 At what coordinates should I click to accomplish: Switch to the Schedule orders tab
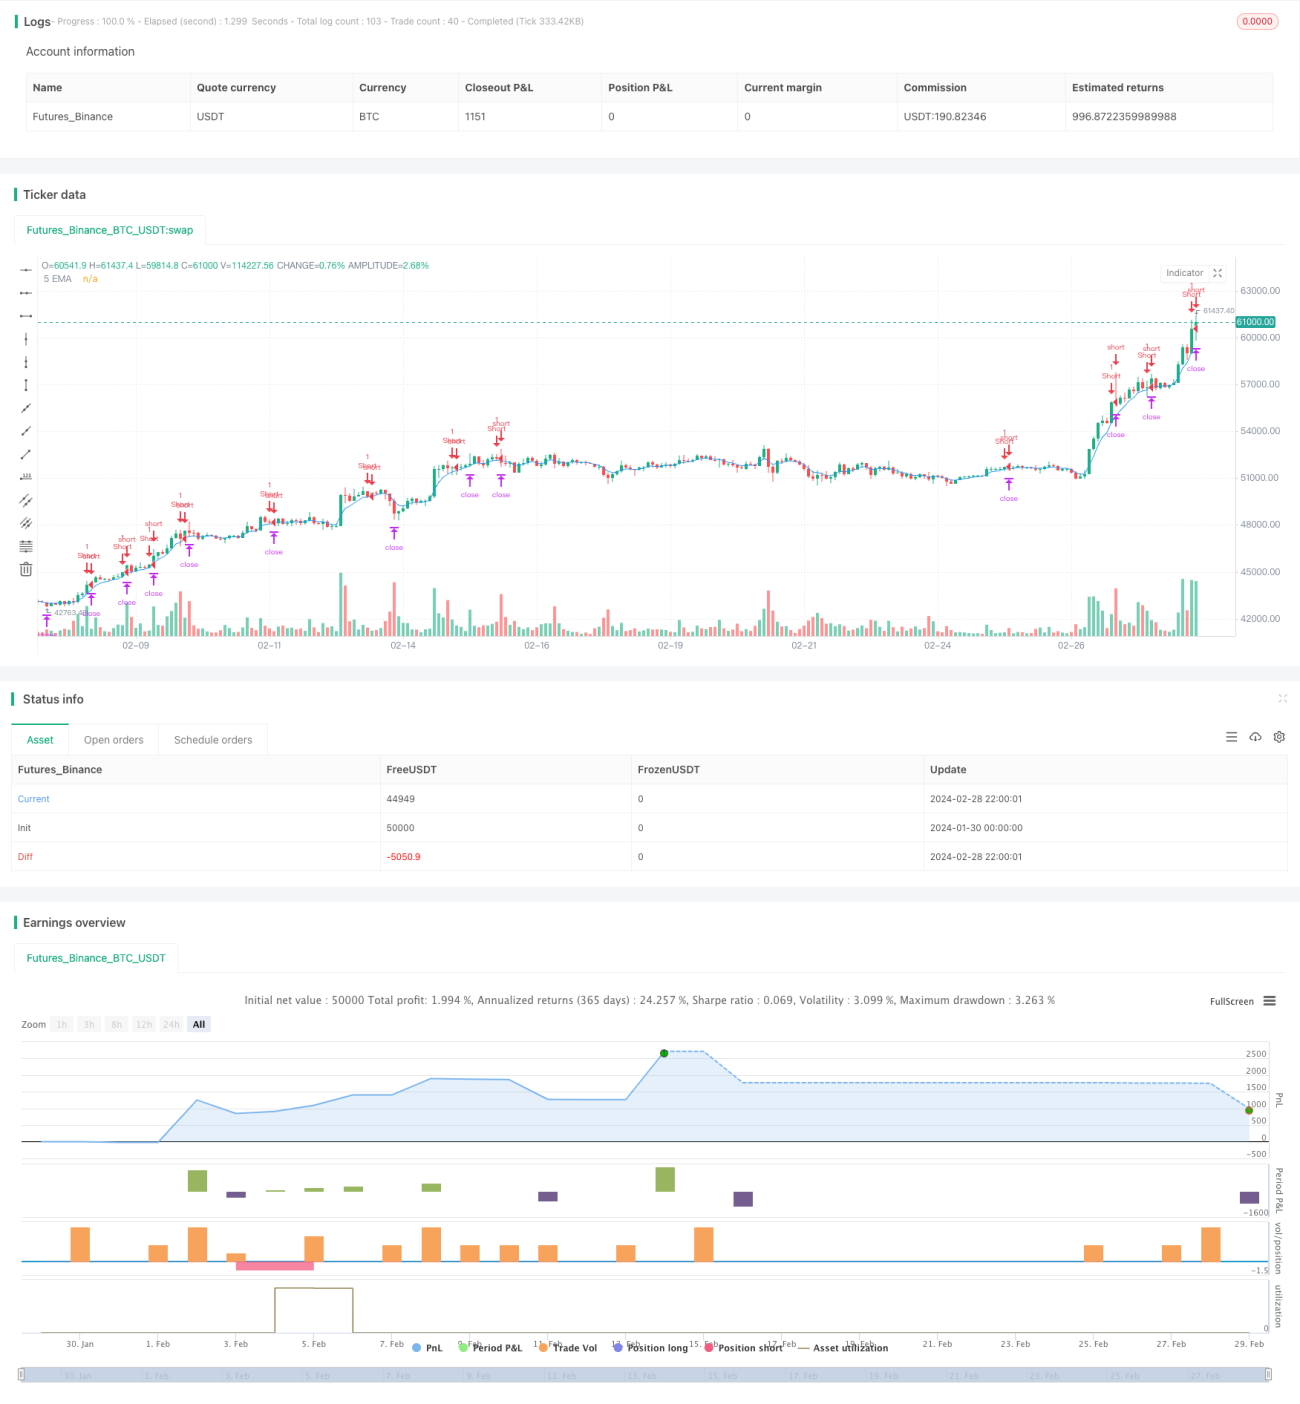(213, 740)
